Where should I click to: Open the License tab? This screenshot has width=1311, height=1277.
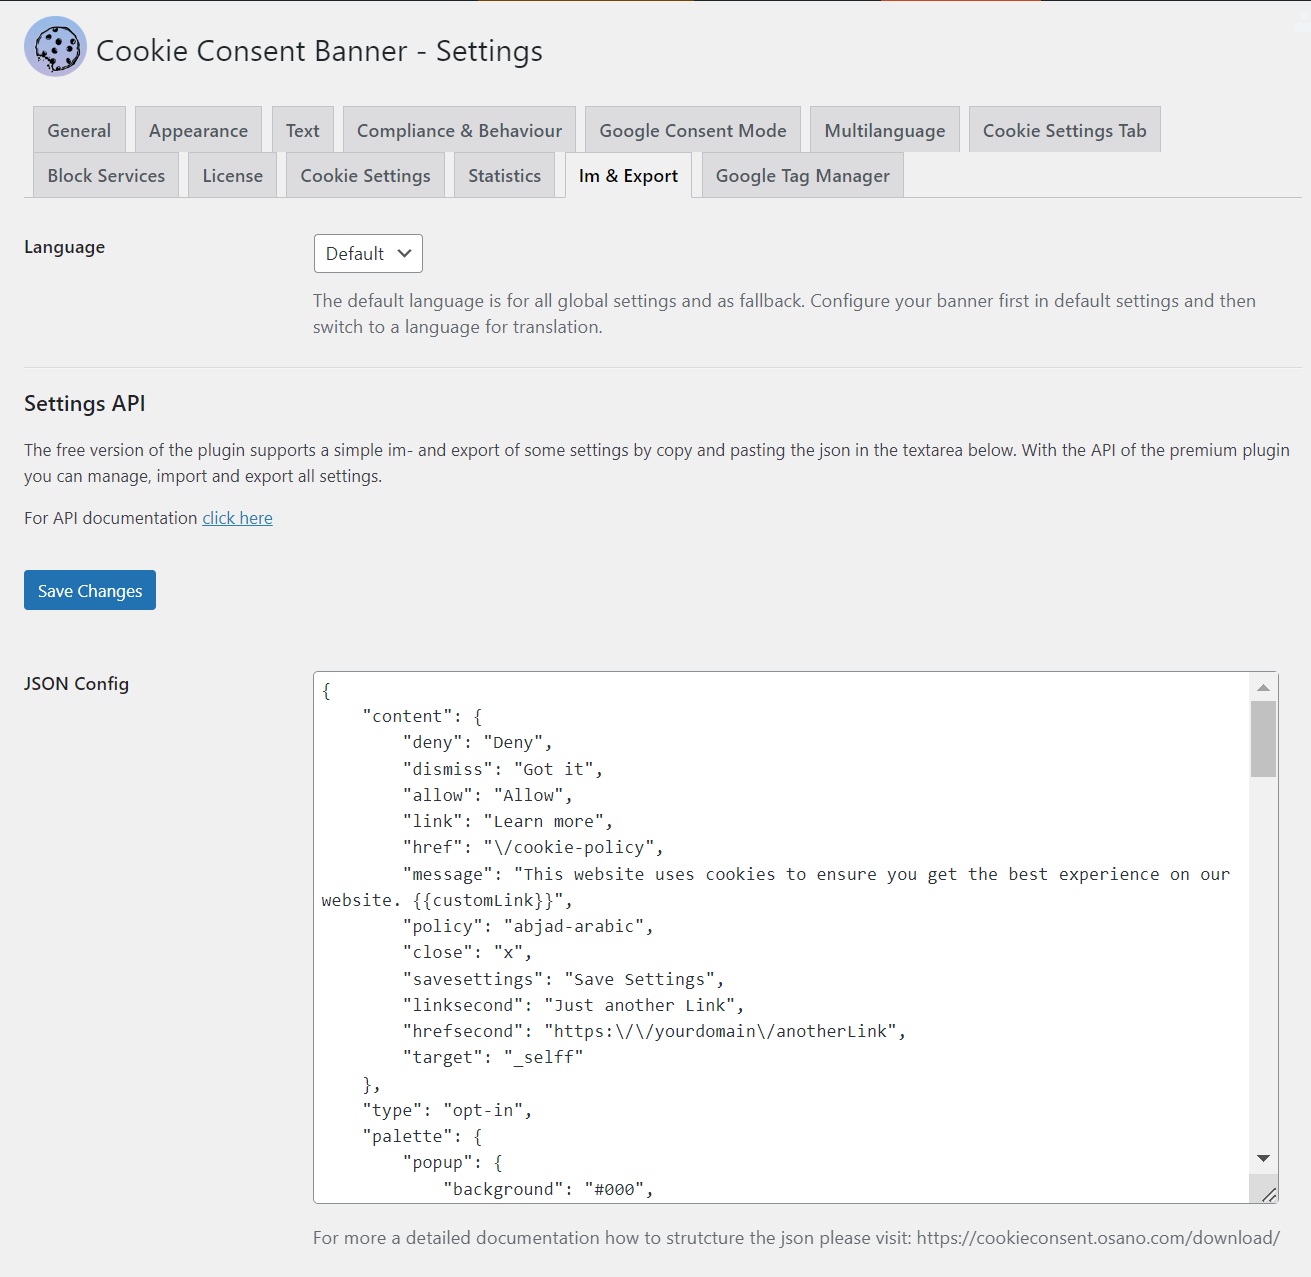coord(232,175)
